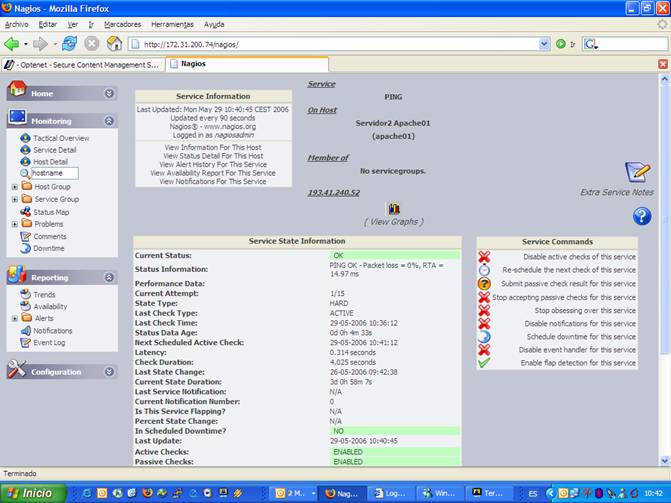This screenshot has height=503, width=671.
Task: Click the Extra Service Notes notepad icon
Action: (637, 172)
